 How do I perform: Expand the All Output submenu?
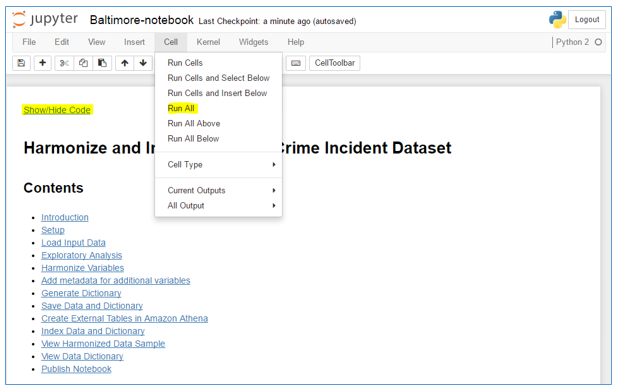218,205
